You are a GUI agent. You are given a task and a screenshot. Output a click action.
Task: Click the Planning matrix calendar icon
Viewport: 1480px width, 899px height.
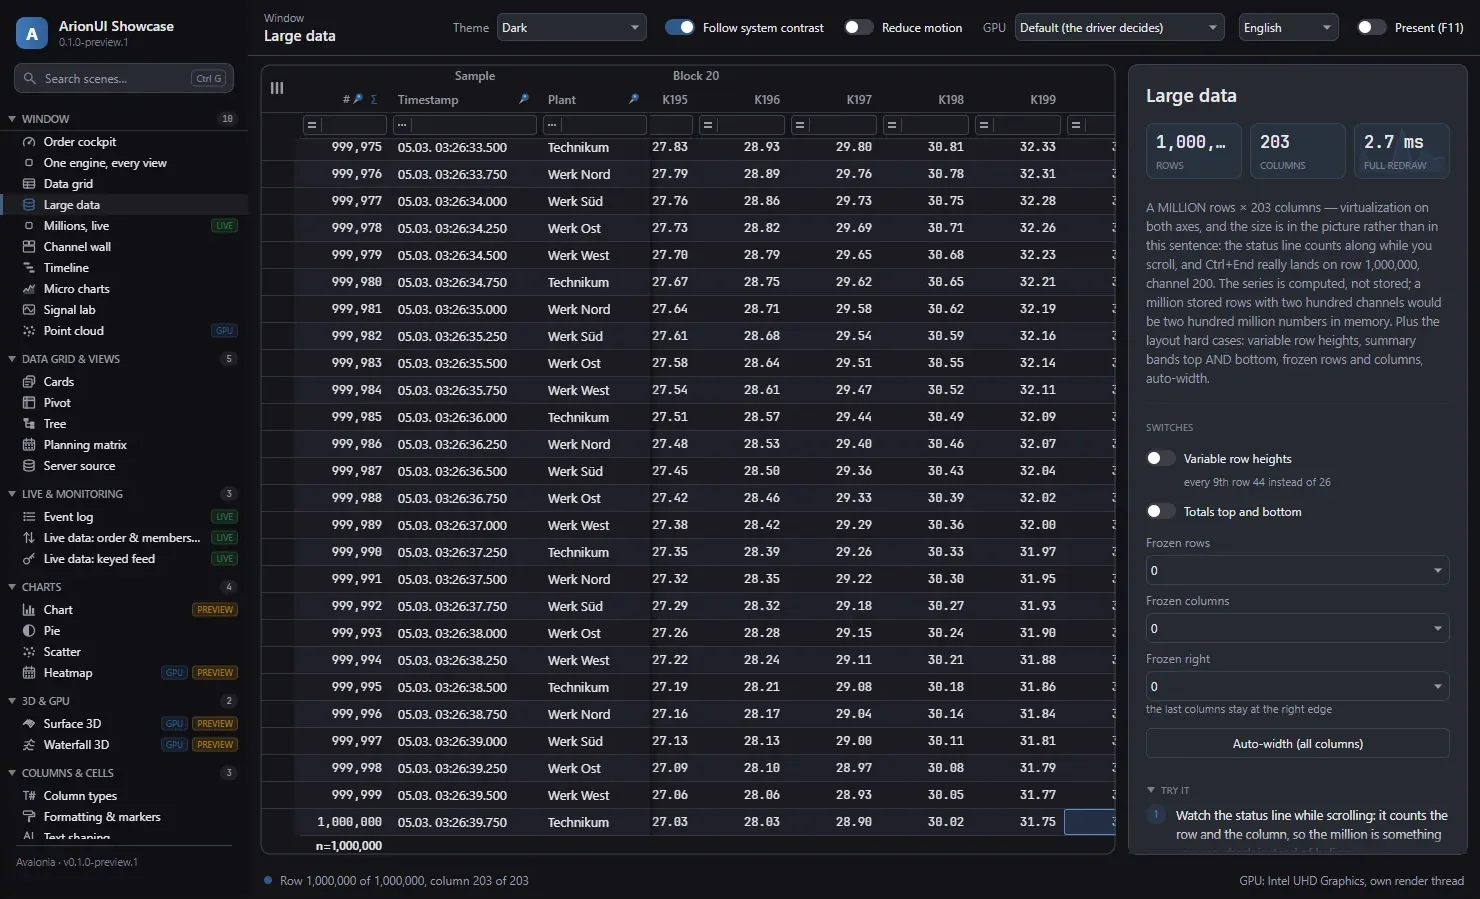[29, 445]
